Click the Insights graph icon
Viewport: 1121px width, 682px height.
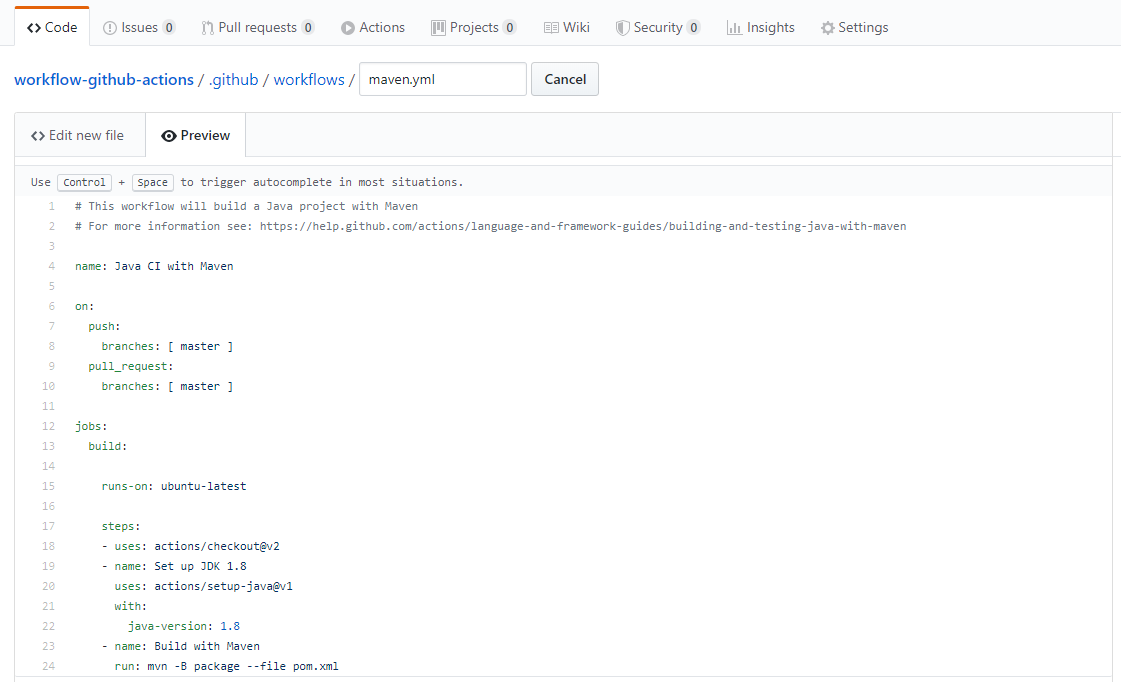pos(734,28)
